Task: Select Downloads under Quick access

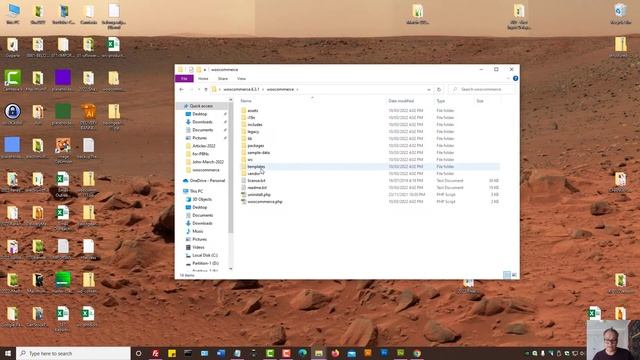Action: coord(202,122)
